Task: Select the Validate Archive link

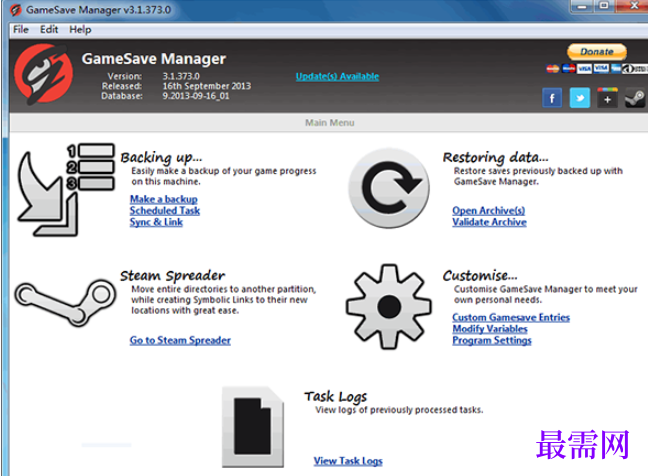Action: tap(489, 222)
